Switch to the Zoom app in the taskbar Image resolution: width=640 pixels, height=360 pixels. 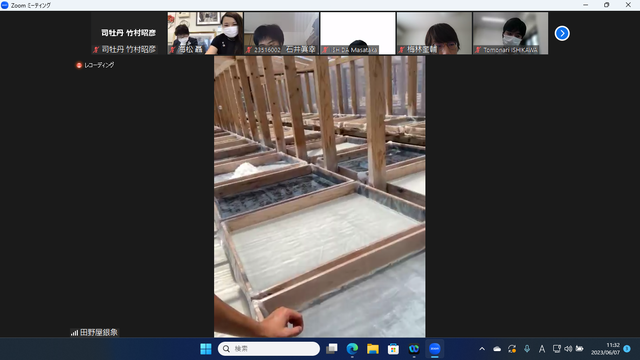pyautogui.click(x=435, y=349)
